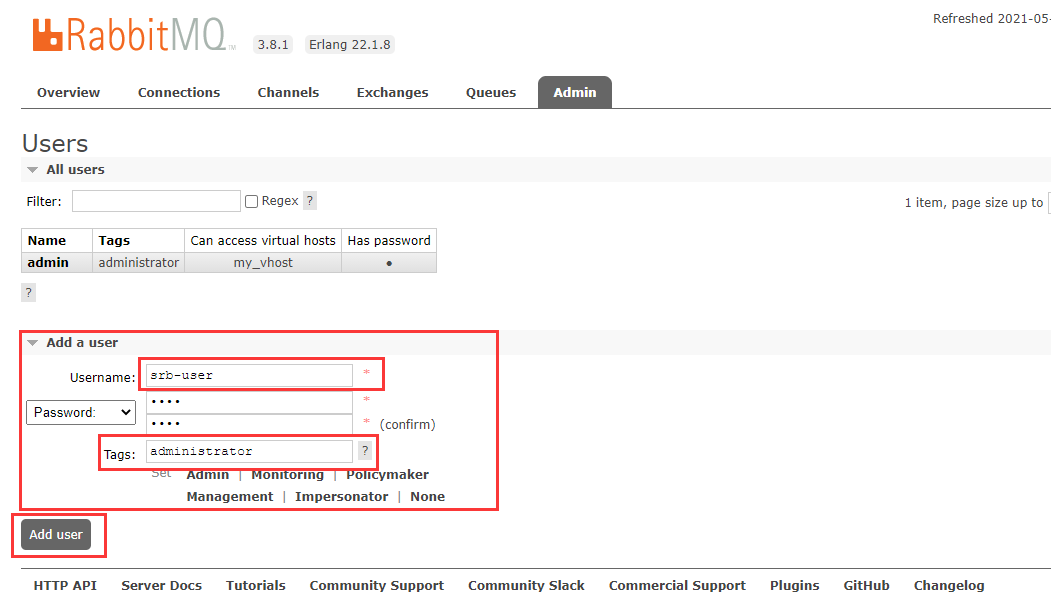Viewport: 1051px width, 614px height.
Task: Open the HTTP API footer link
Action: (x=65, y=585)
